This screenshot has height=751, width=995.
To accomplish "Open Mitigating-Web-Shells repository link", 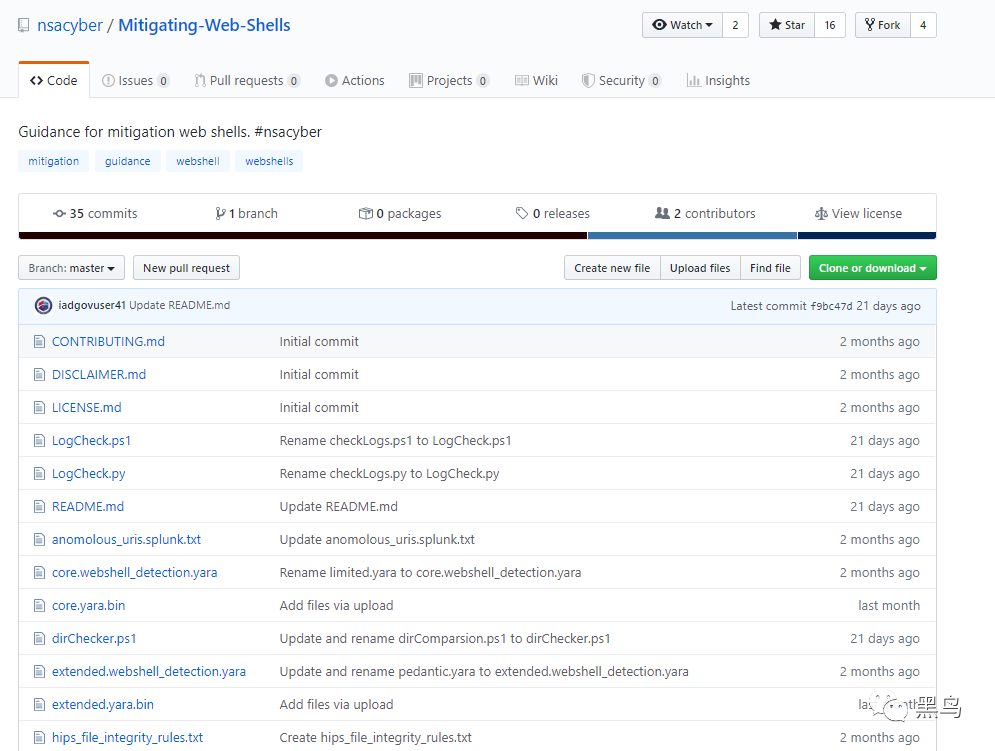I will click(x=204, y=25).
